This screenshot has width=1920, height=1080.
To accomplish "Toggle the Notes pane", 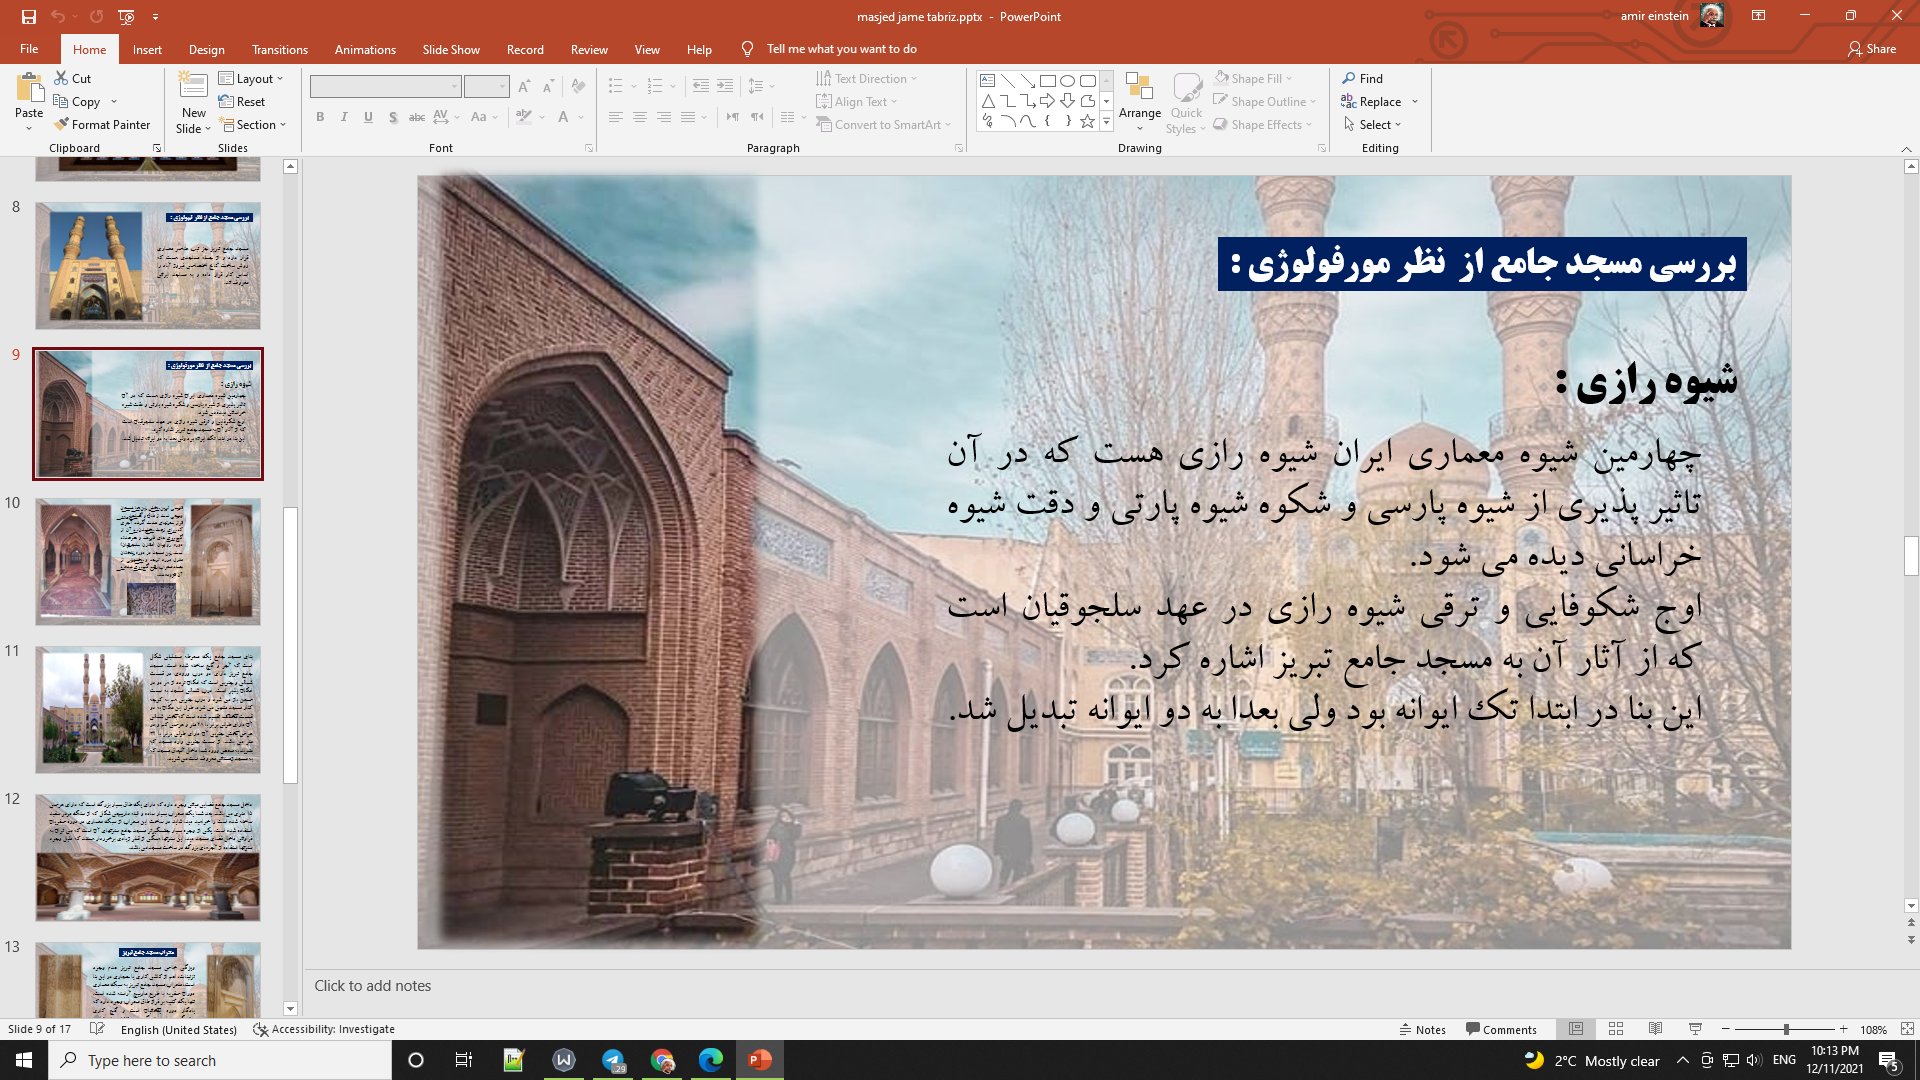I will pos(1423,1029).
